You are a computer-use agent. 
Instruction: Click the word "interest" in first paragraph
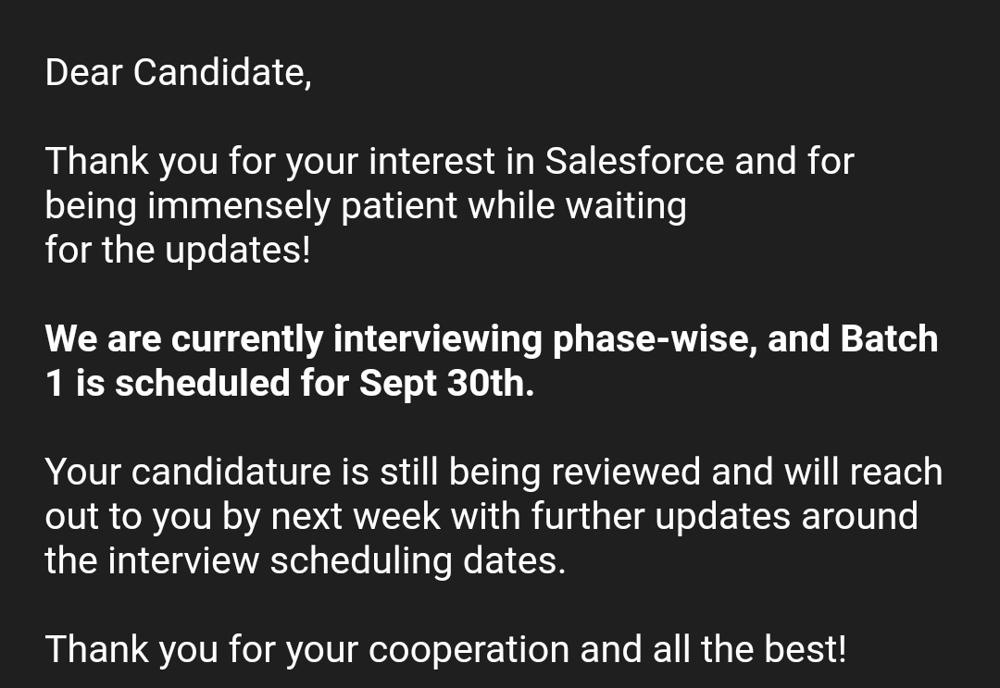[x=432, y=161]
